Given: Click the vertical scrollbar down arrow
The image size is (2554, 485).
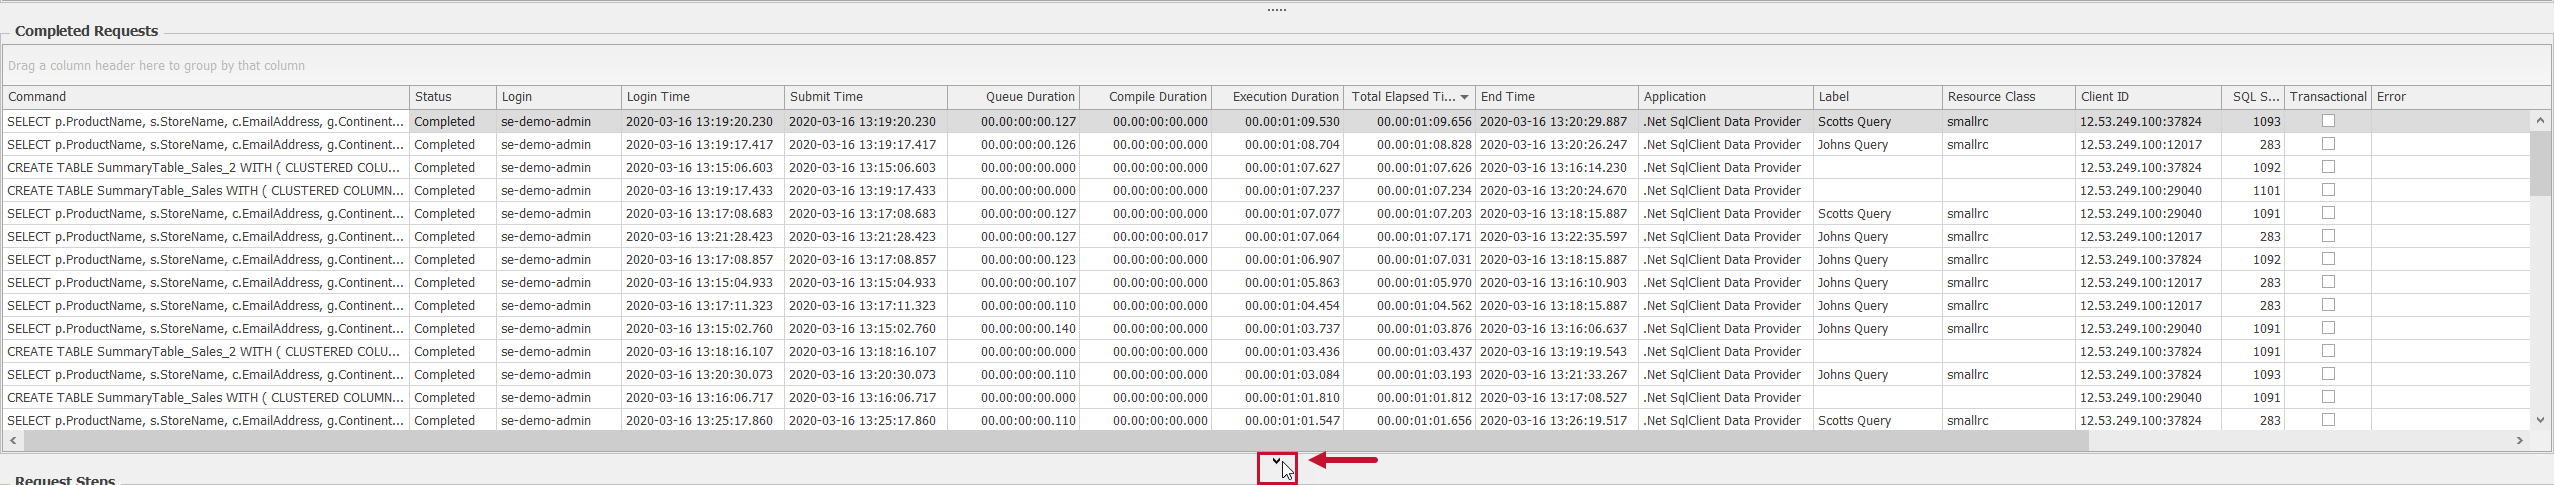Looking at the screenshot, I should coord(2540,420).
